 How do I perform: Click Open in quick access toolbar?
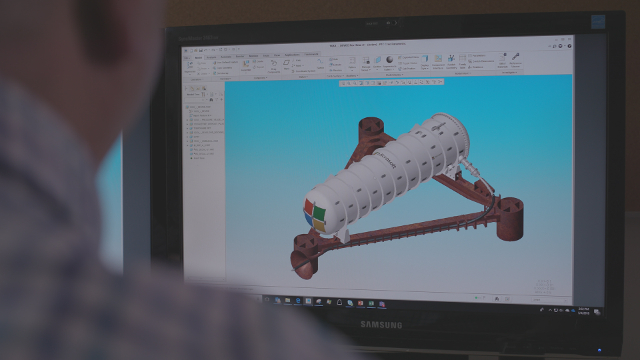(196, 50)
